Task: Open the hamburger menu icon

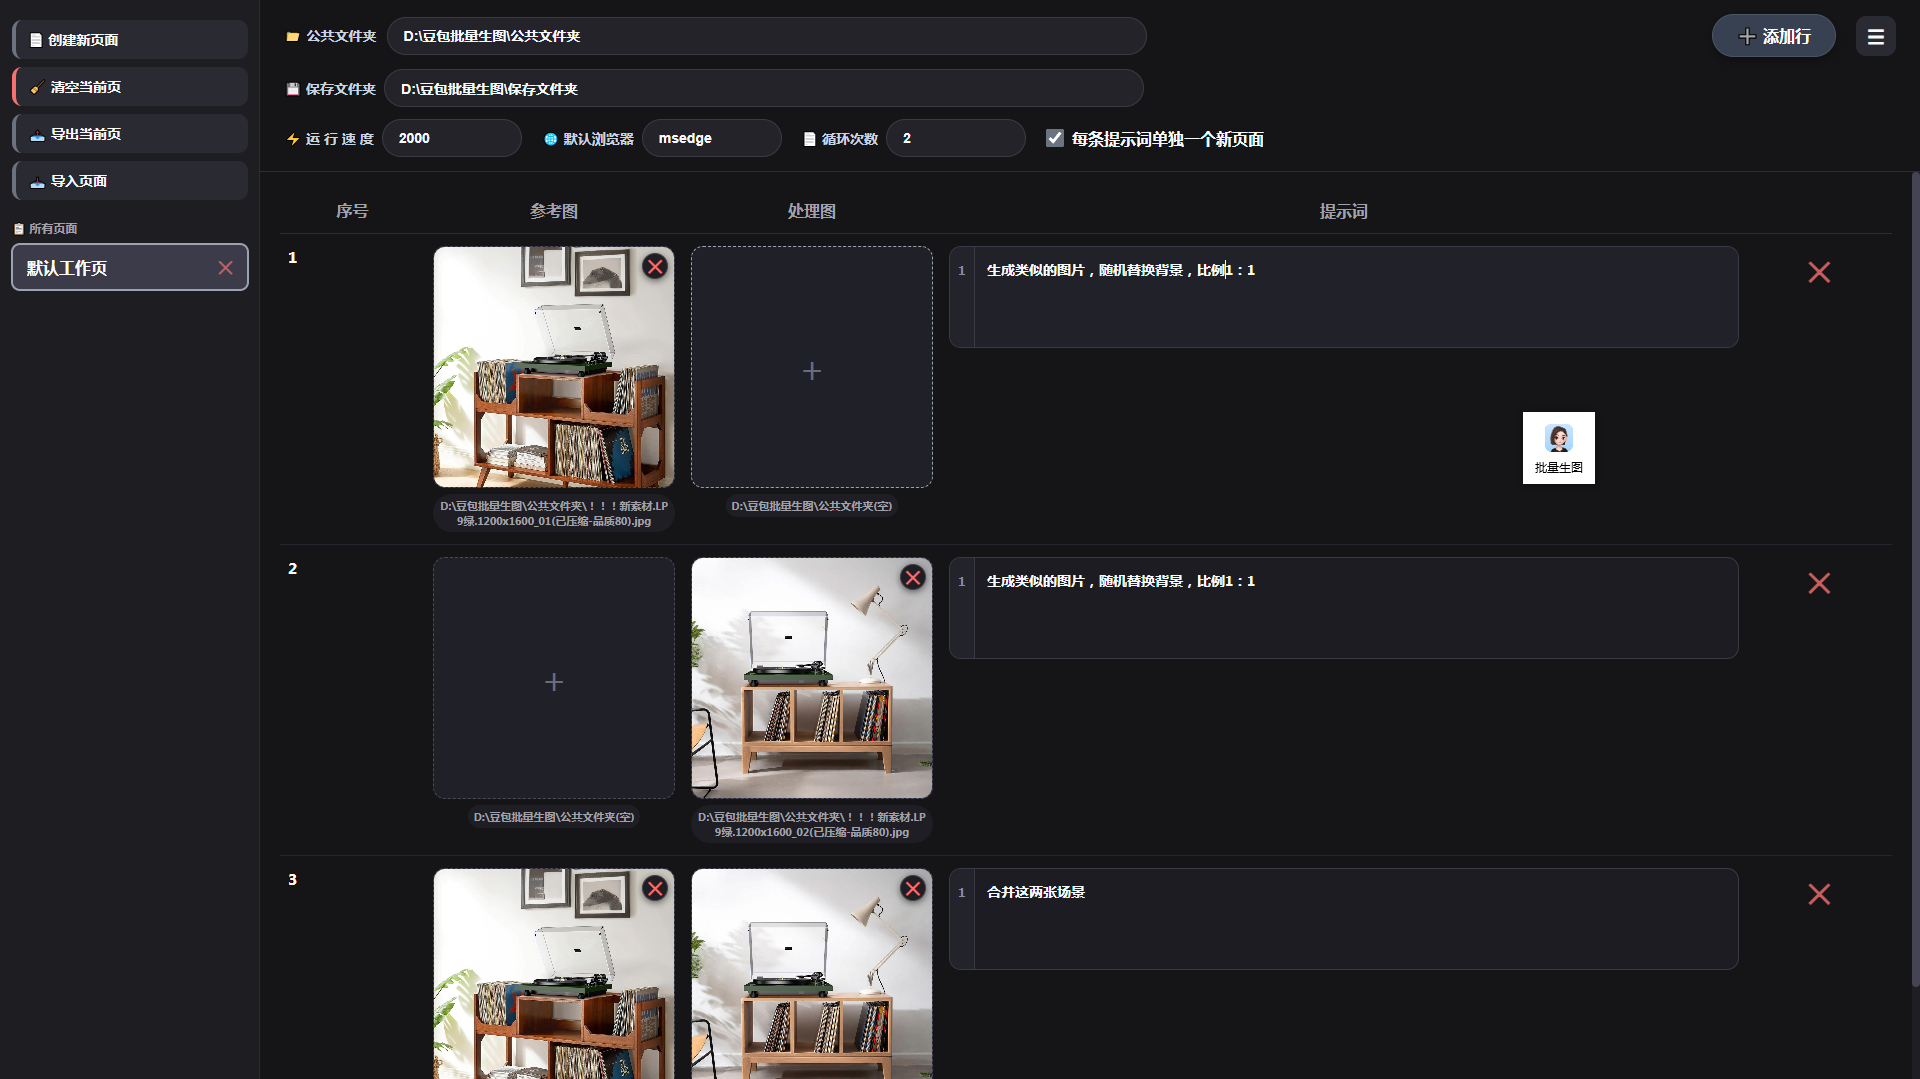Action: click(x=1875, y=37)
